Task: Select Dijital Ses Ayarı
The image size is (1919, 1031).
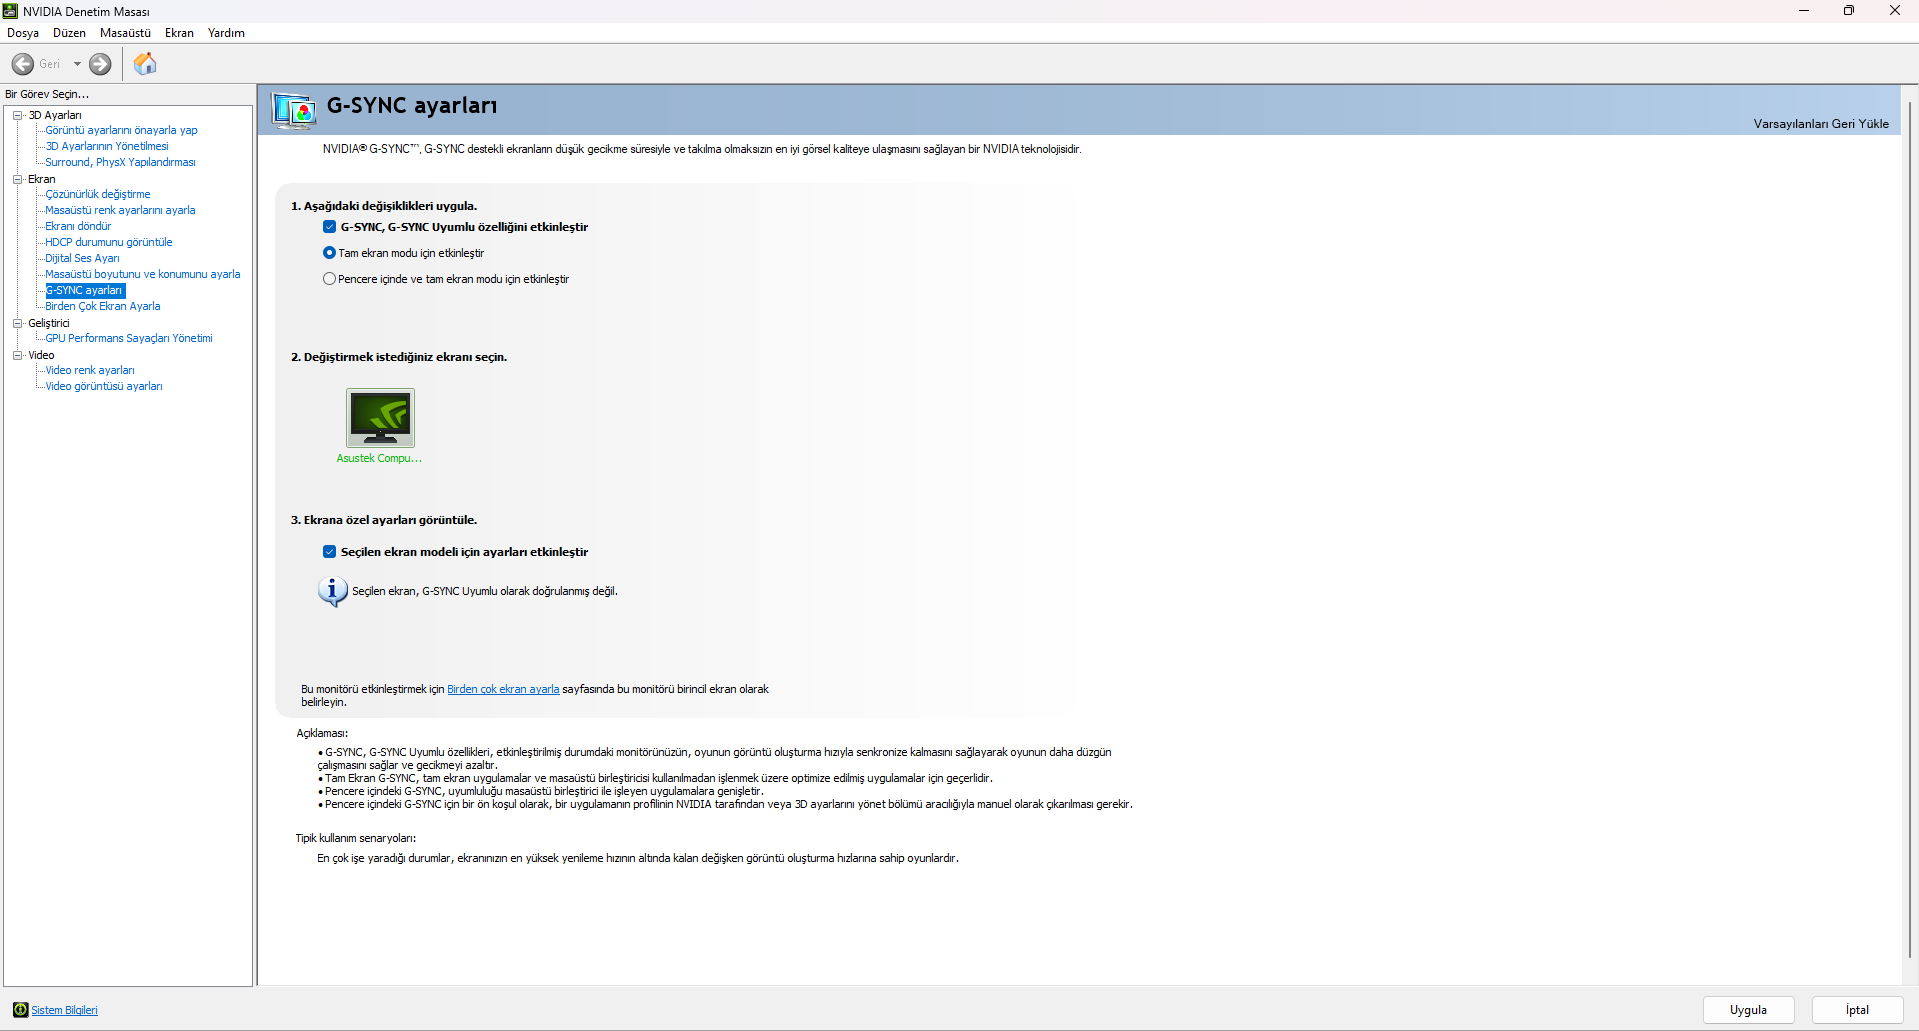Action: click(82, 258)
